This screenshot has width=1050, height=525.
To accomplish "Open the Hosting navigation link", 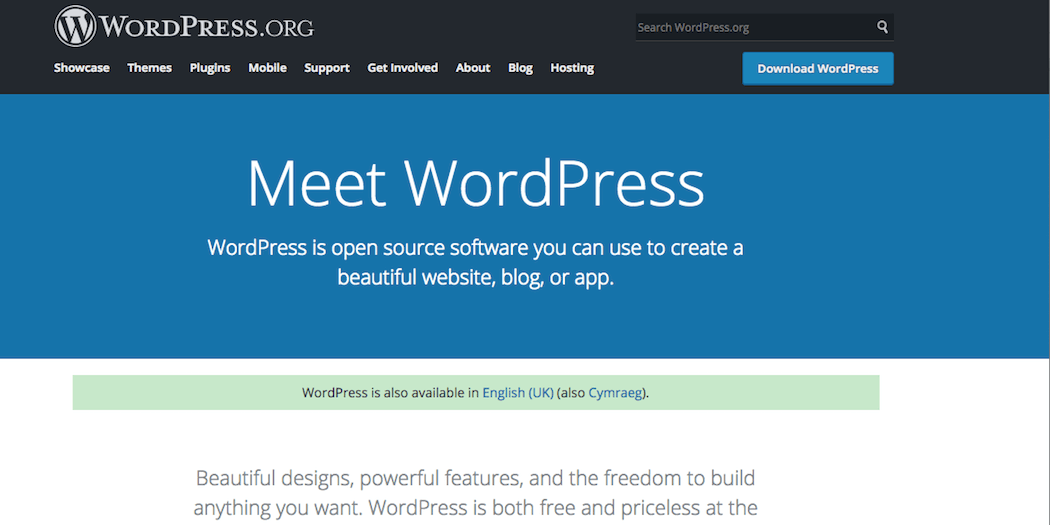I will tap(572, 68).
